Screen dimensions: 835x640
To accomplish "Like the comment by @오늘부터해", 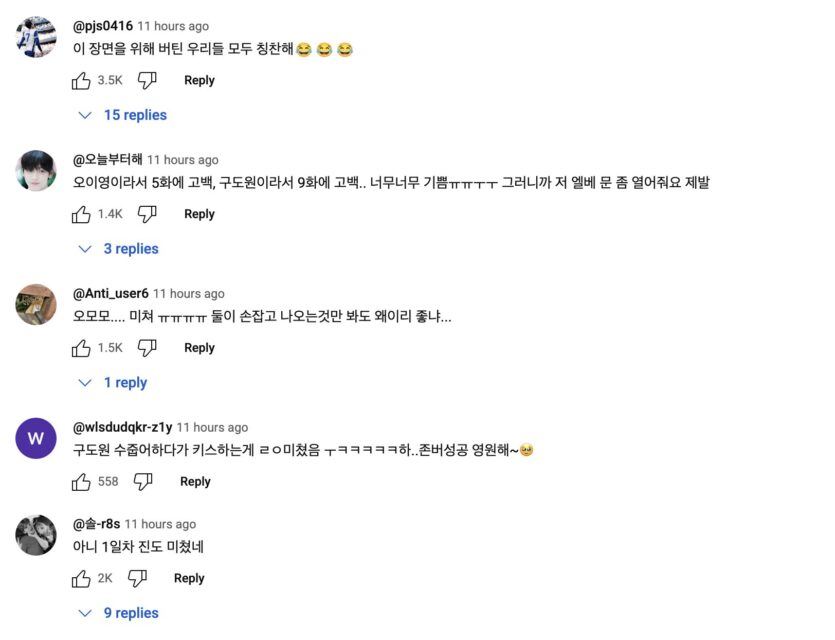I will [x=82, y=214].
